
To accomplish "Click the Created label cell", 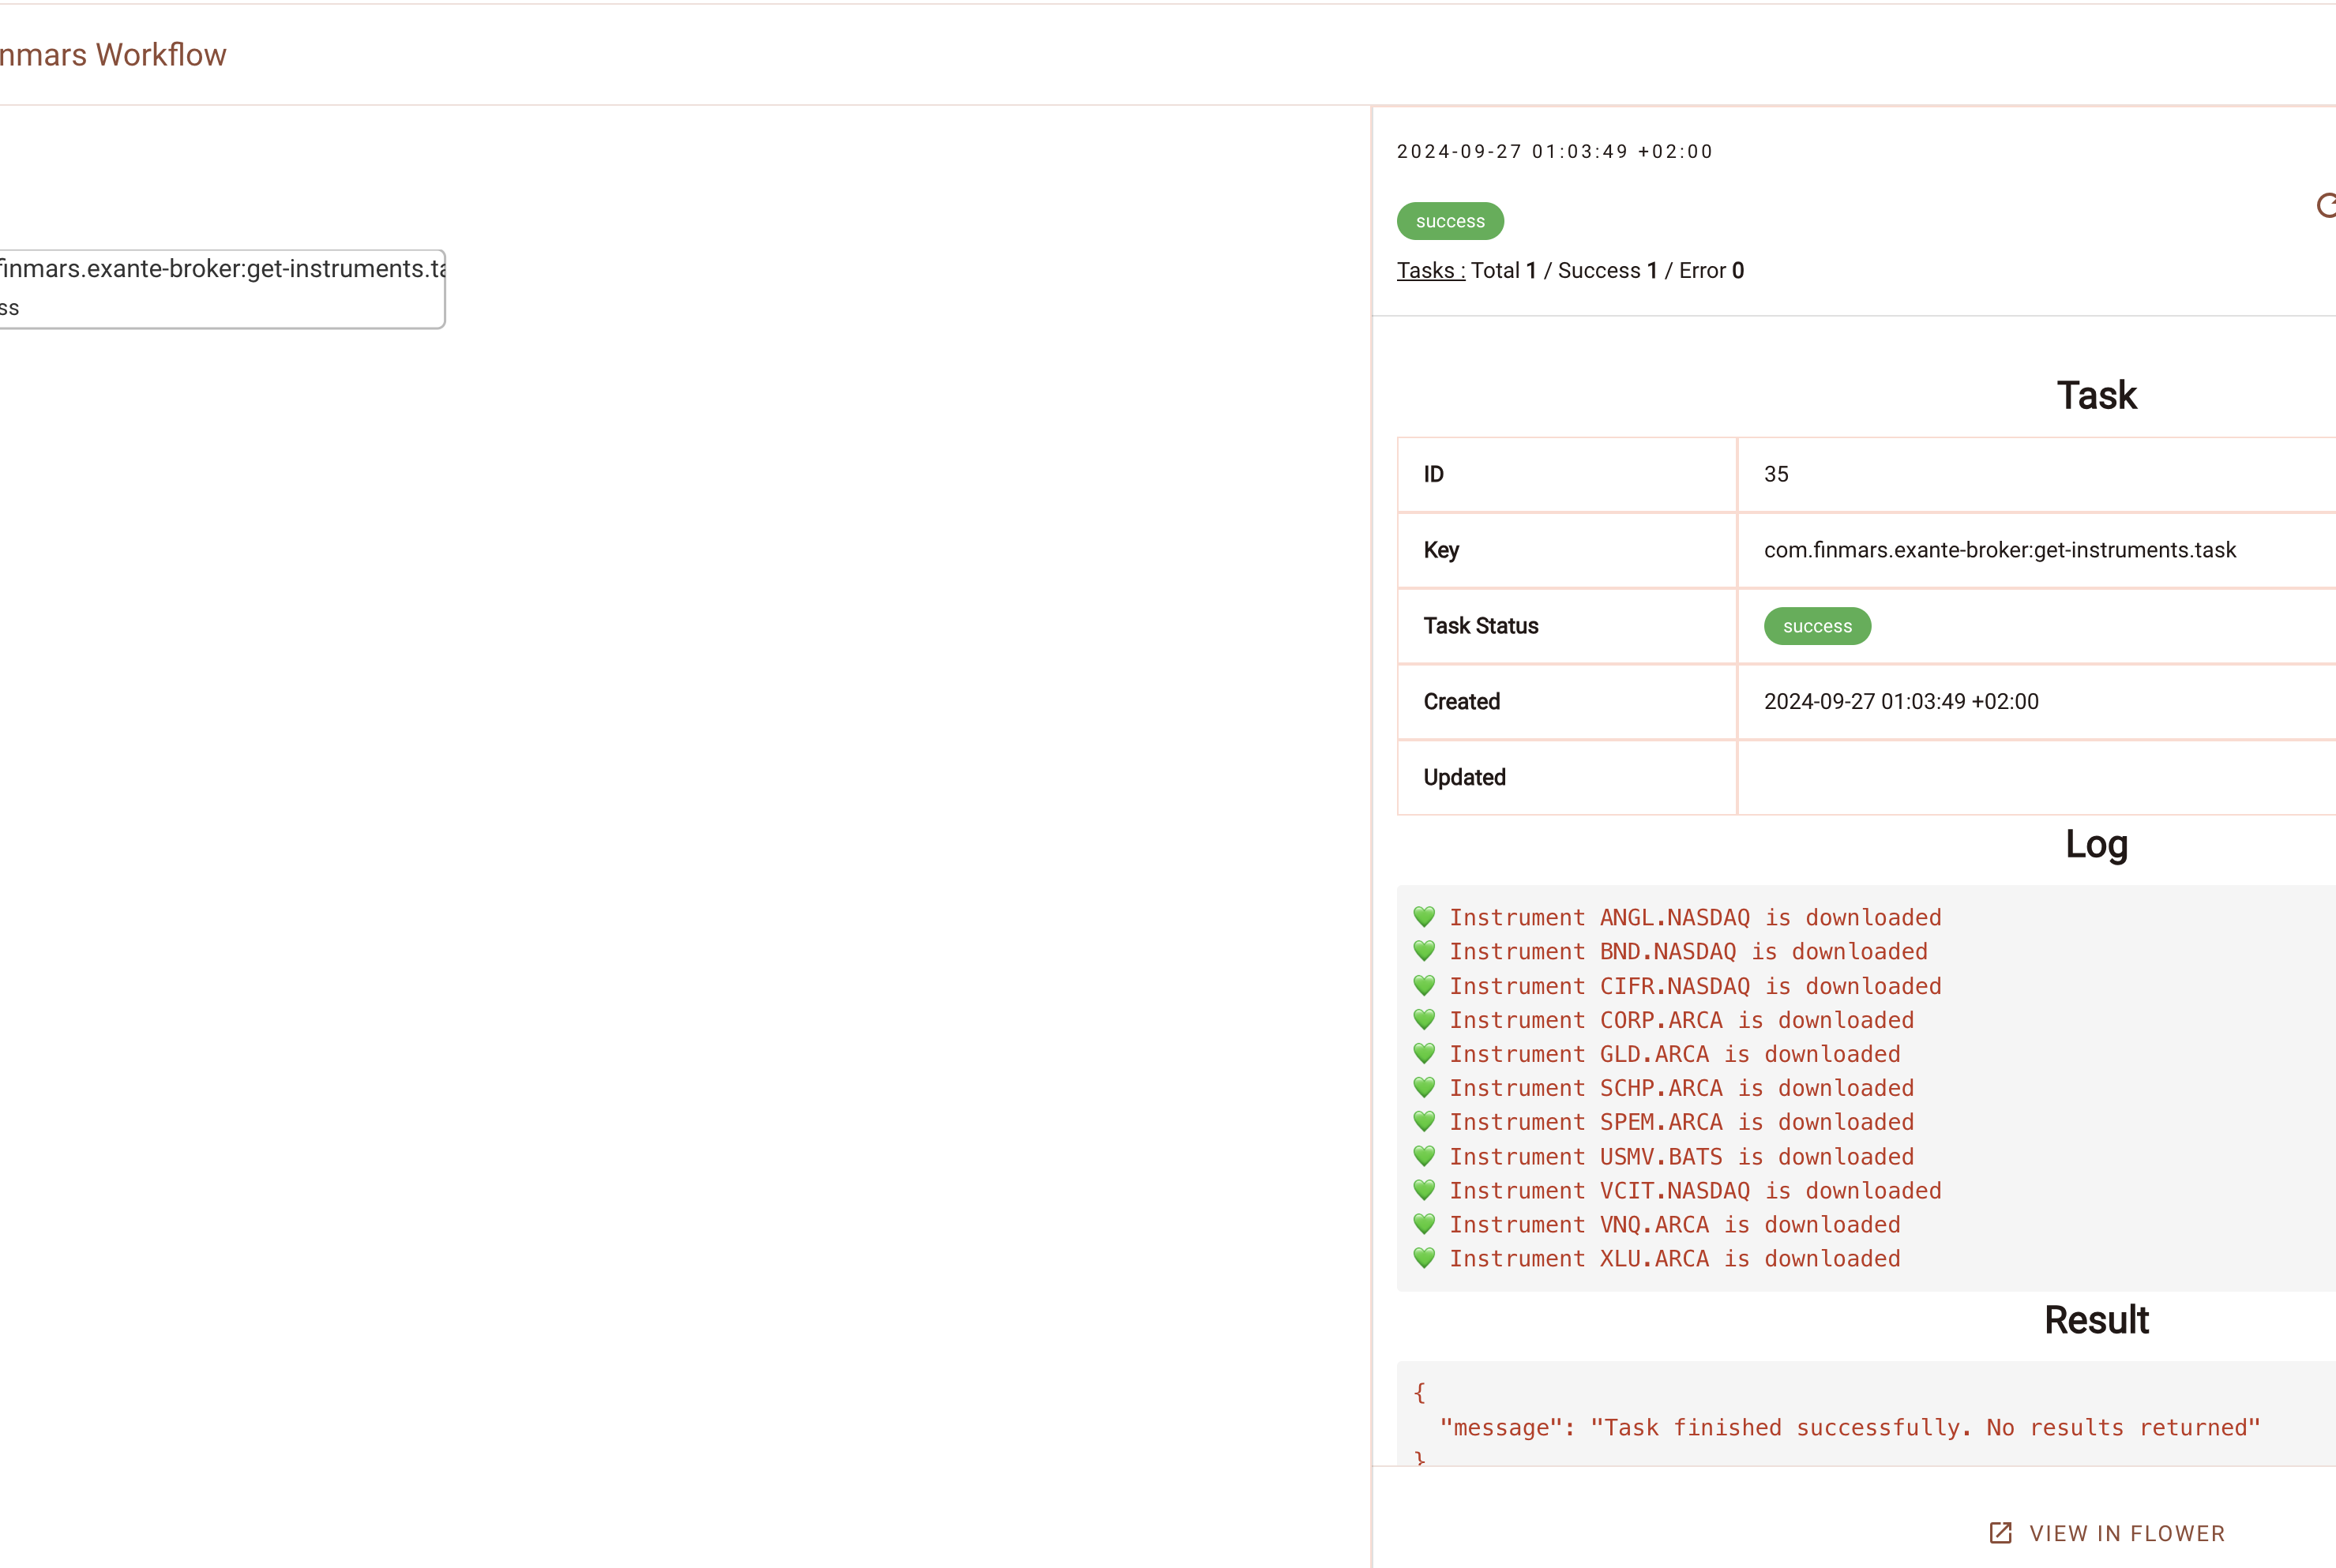I will [x=1566, y=702].
